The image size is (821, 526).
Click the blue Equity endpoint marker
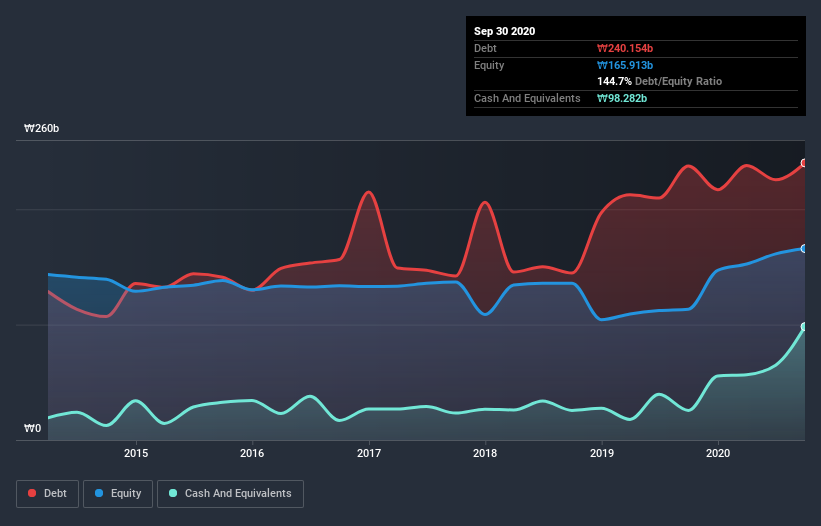click(x=804, y=249)
